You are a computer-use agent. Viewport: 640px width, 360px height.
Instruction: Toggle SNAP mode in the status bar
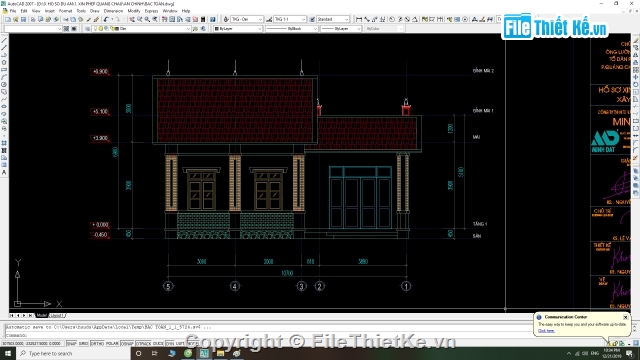[x=71, y=344]
